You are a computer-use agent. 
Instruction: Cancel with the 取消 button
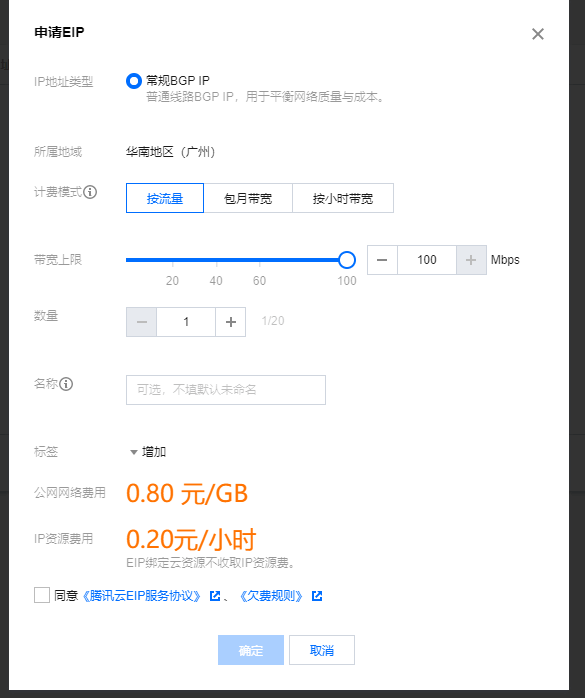tap(322, 650)
